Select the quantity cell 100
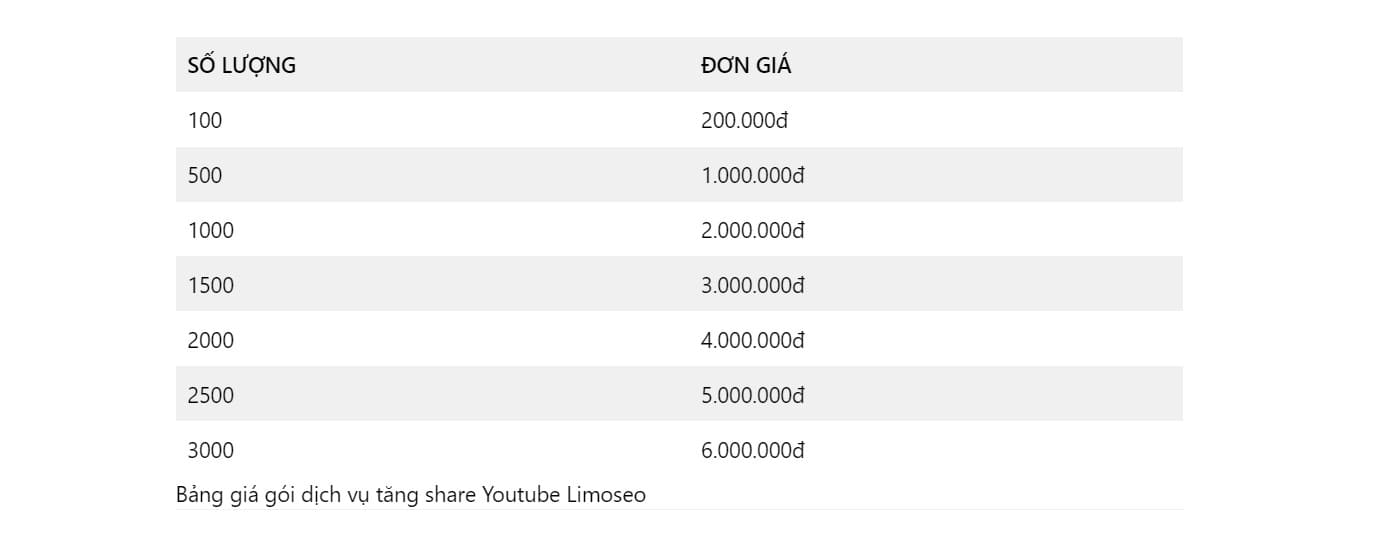 pos(205,120)
